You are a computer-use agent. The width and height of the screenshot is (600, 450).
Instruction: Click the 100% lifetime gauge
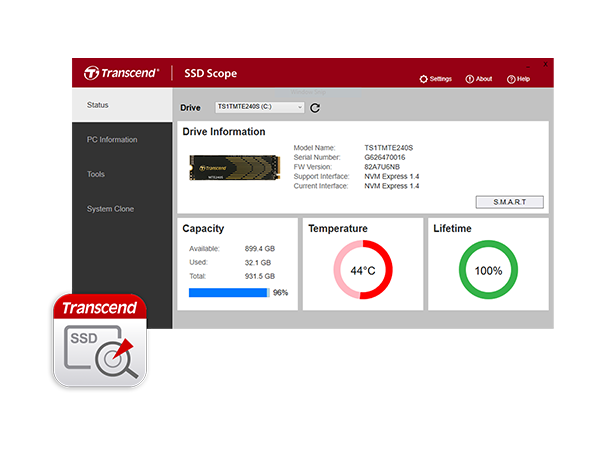point(488,270)
